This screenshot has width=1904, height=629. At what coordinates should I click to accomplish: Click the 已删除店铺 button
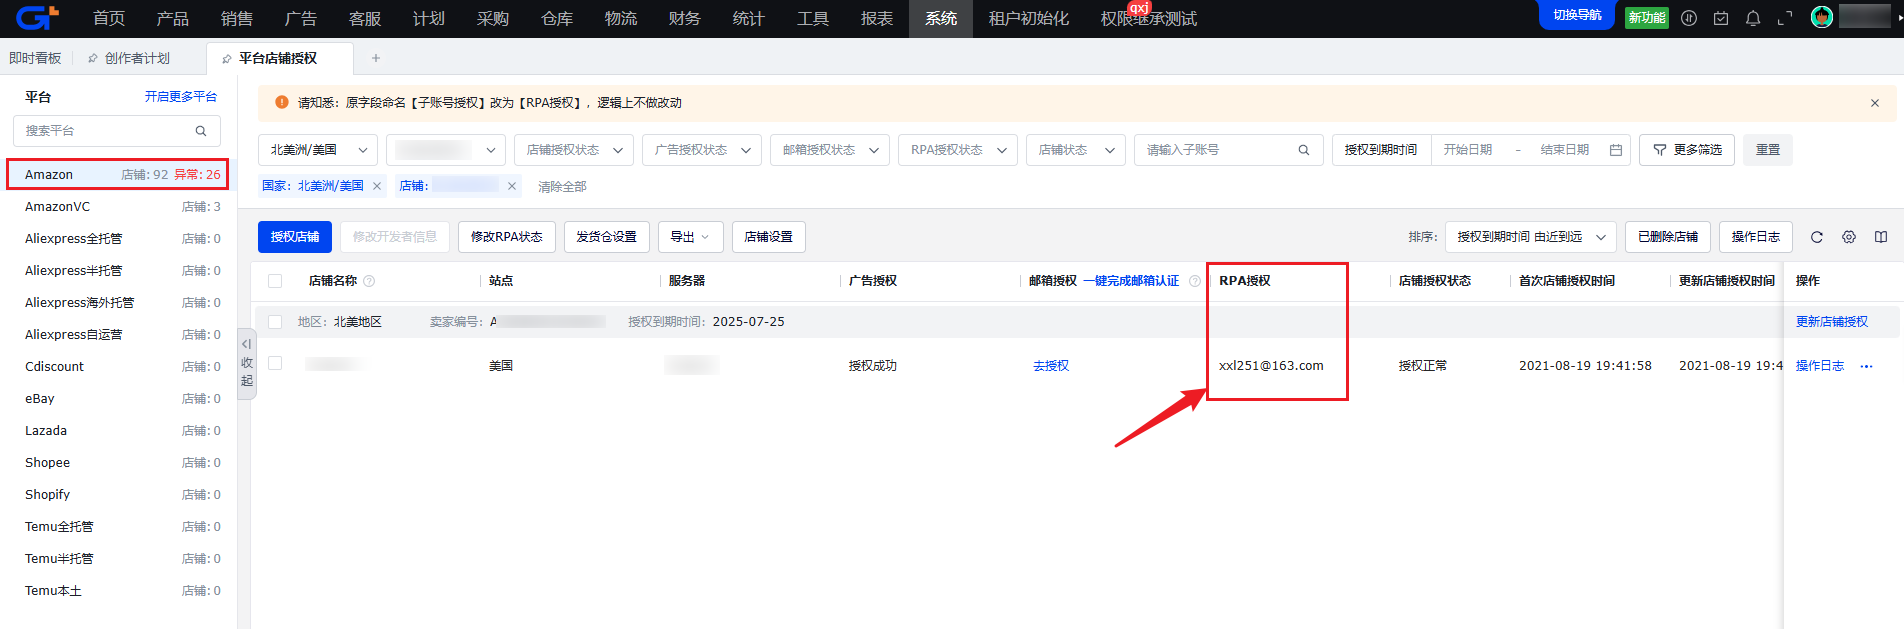tap(1668, 237)
